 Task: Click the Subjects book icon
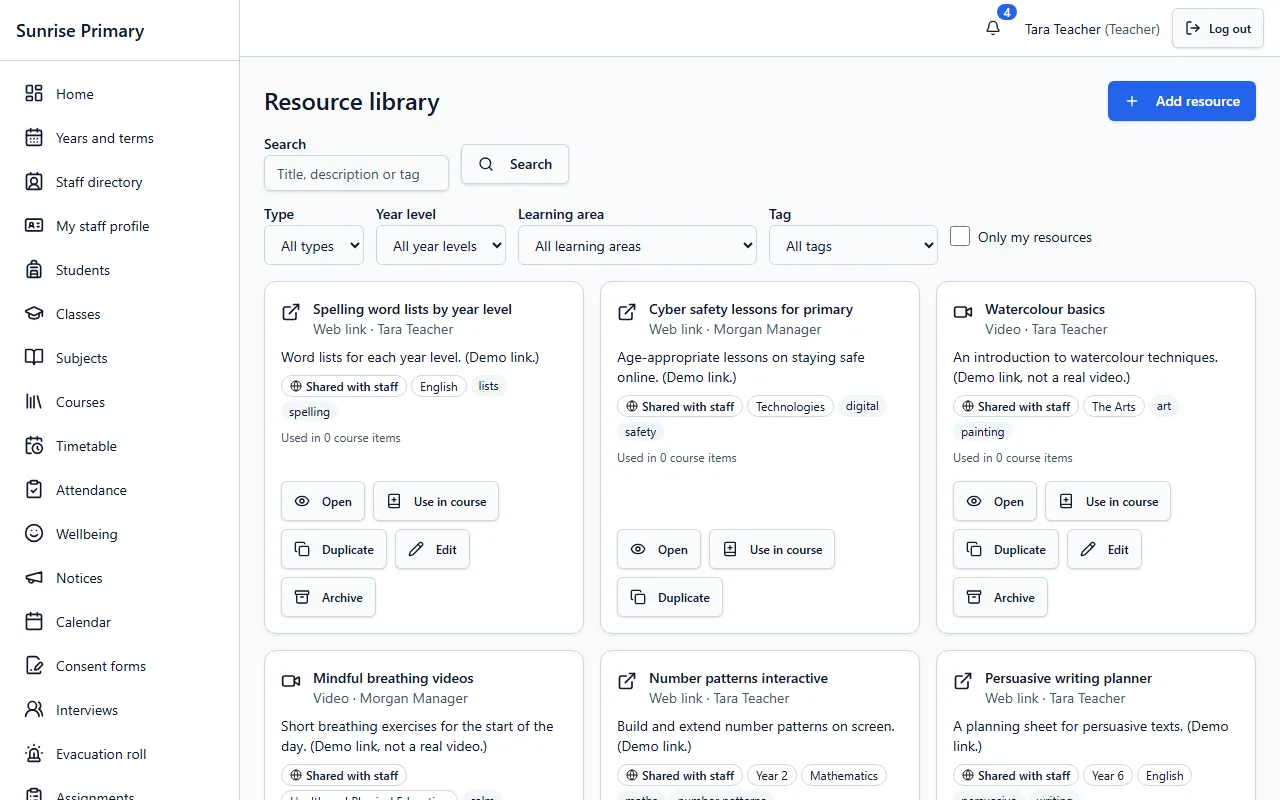click(x=34, y=357)
